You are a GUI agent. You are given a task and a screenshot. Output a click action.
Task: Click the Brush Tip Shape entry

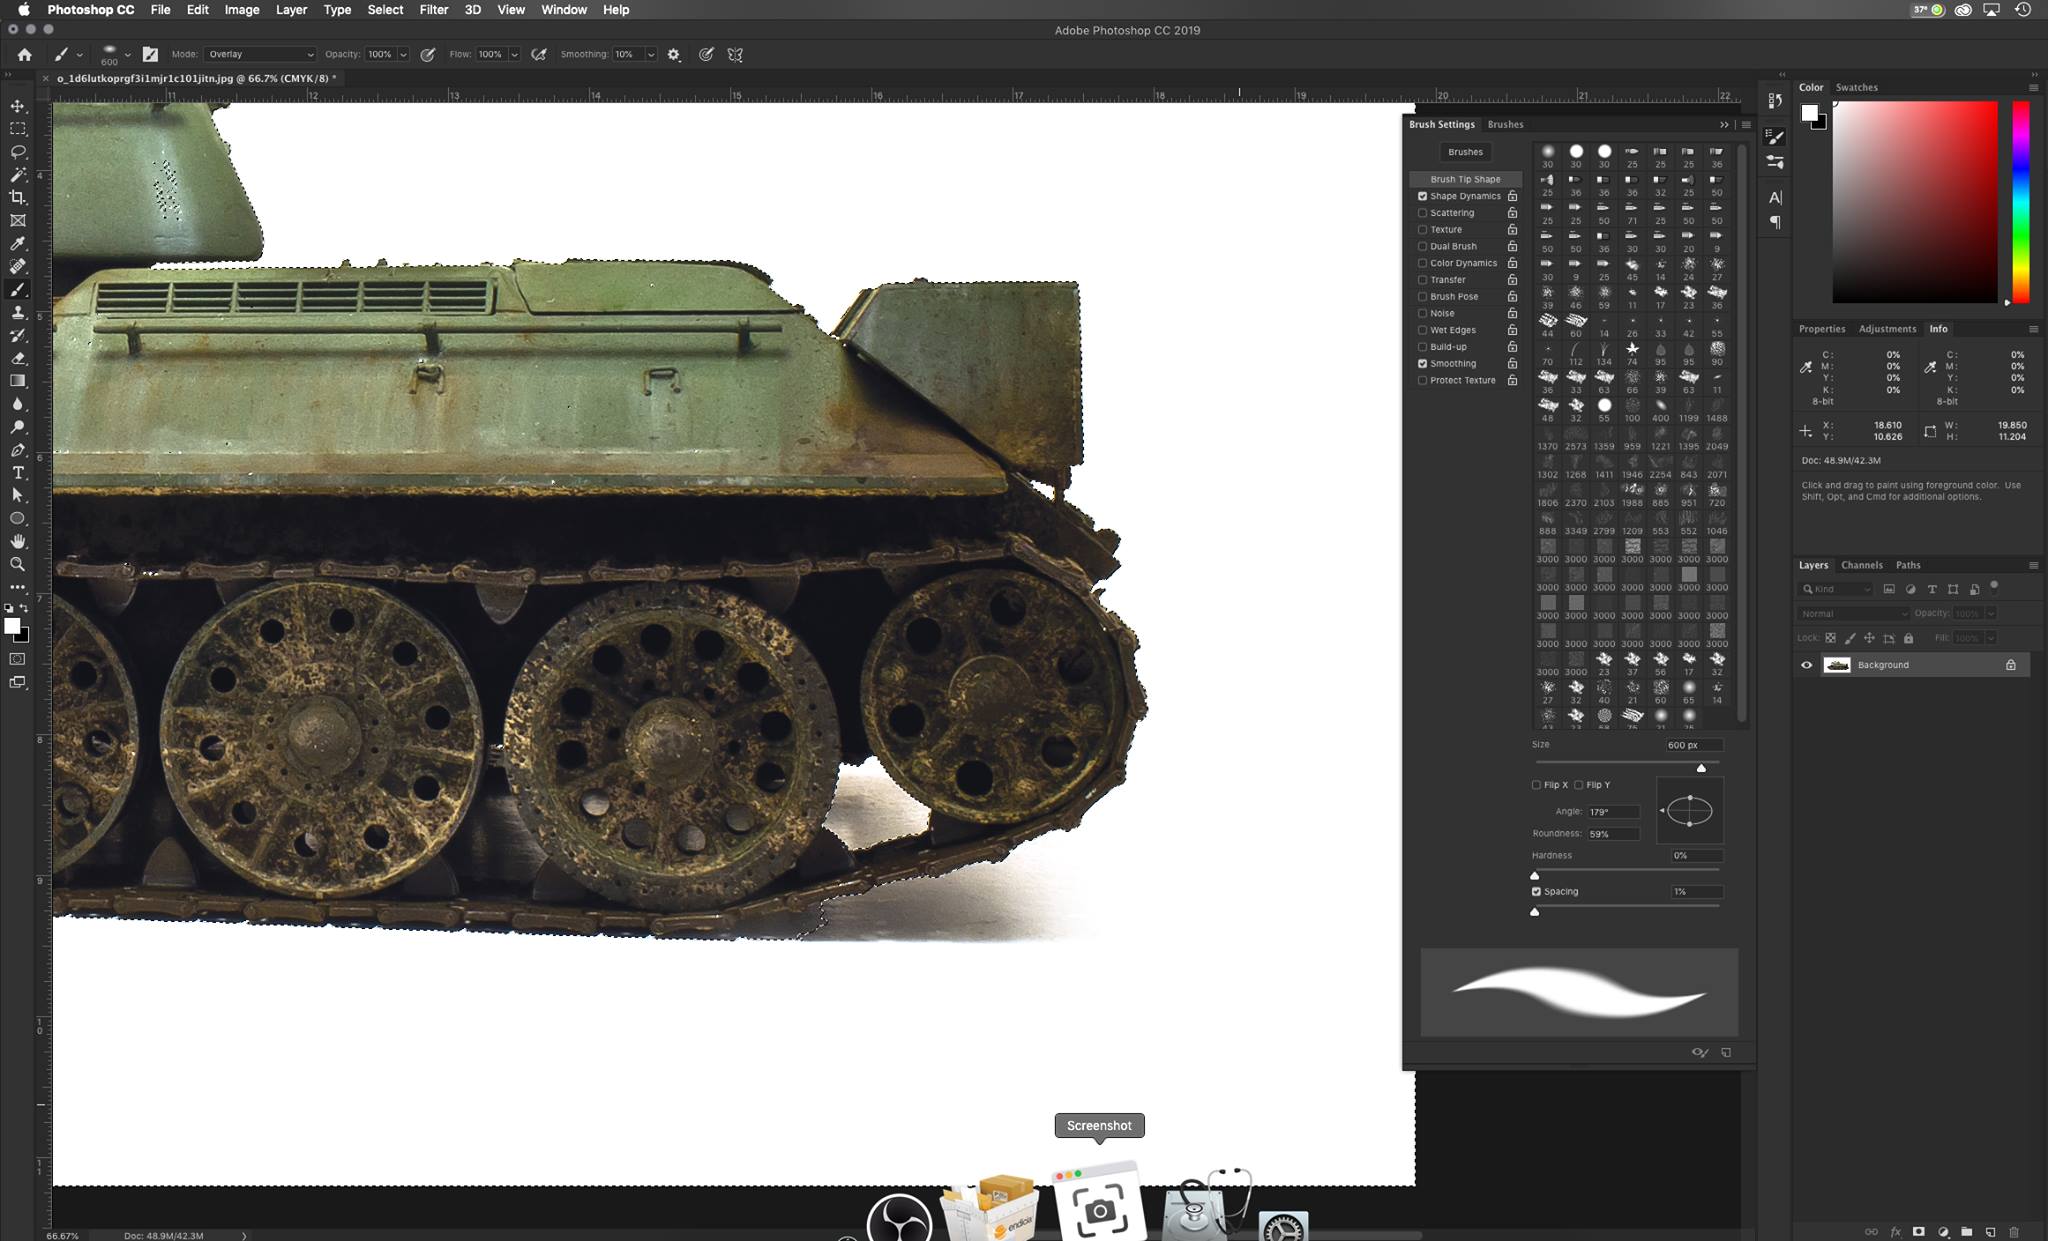pos(1466,178)
